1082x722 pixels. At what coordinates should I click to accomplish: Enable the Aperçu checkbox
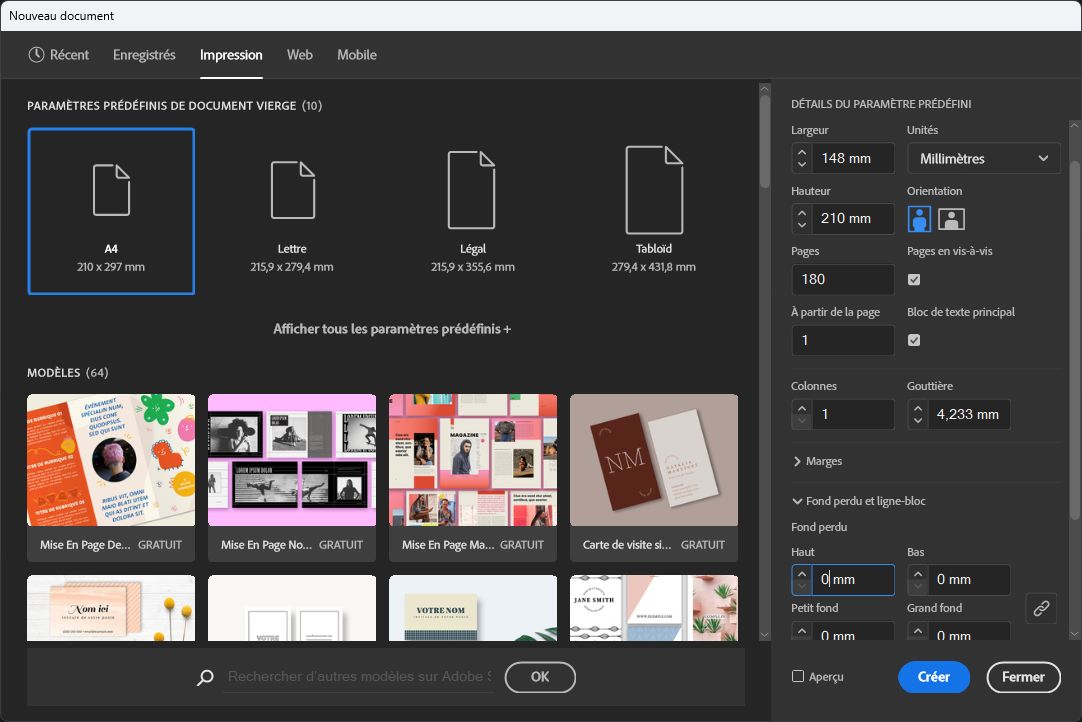798,676
